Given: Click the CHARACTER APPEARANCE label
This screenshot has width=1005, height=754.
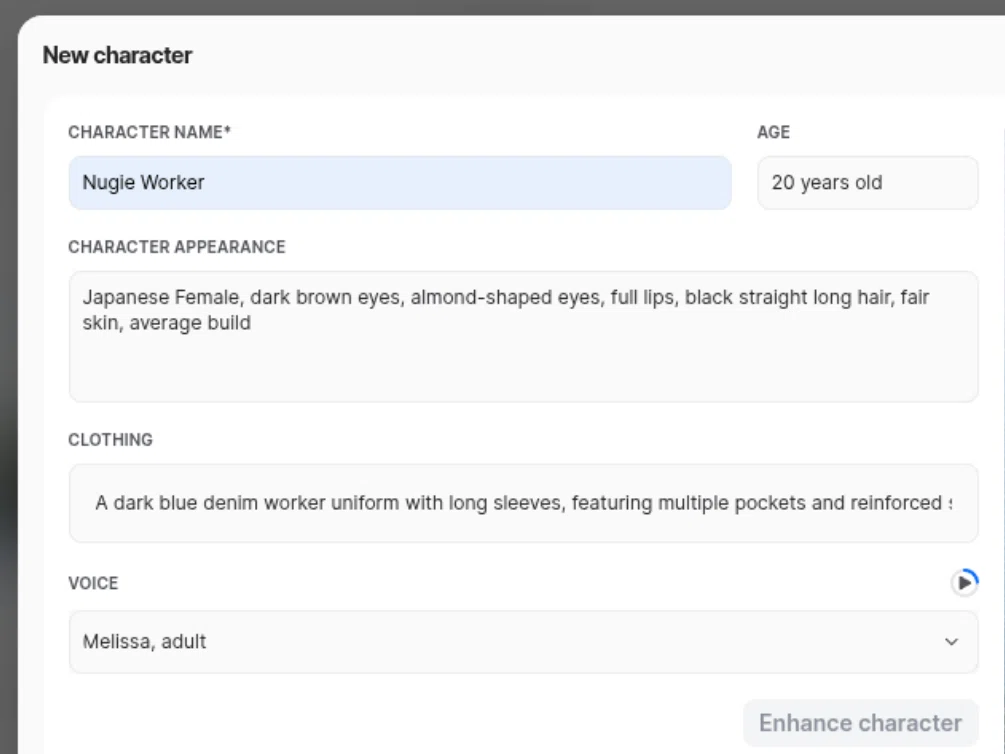Looking at the screenshot, I should [176, 247].
